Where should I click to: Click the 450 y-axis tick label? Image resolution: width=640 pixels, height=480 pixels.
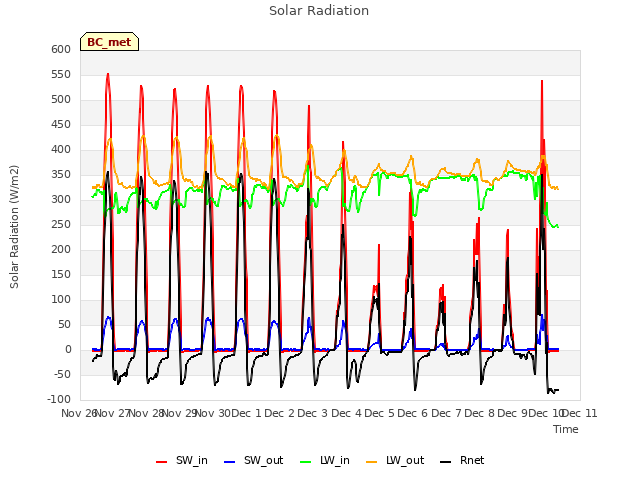[x=61, y=124]
